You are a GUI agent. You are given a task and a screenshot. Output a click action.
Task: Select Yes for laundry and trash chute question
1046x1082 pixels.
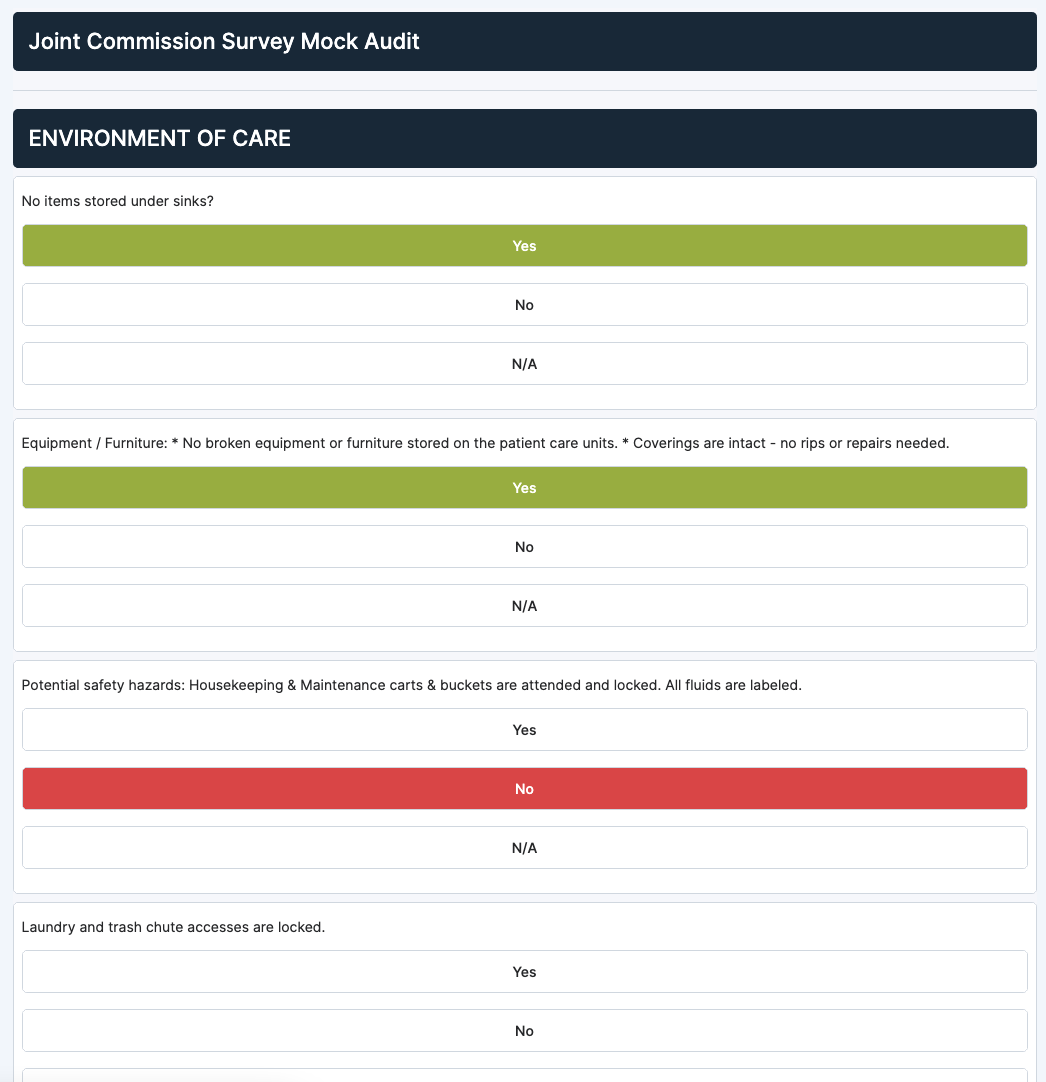tap(524, 972)
